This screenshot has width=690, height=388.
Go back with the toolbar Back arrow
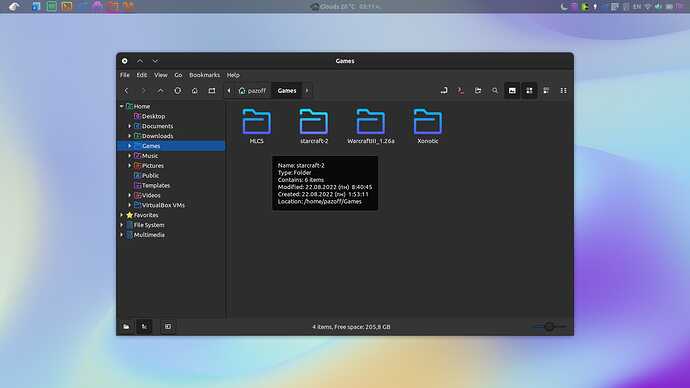[x=126, y=91]
